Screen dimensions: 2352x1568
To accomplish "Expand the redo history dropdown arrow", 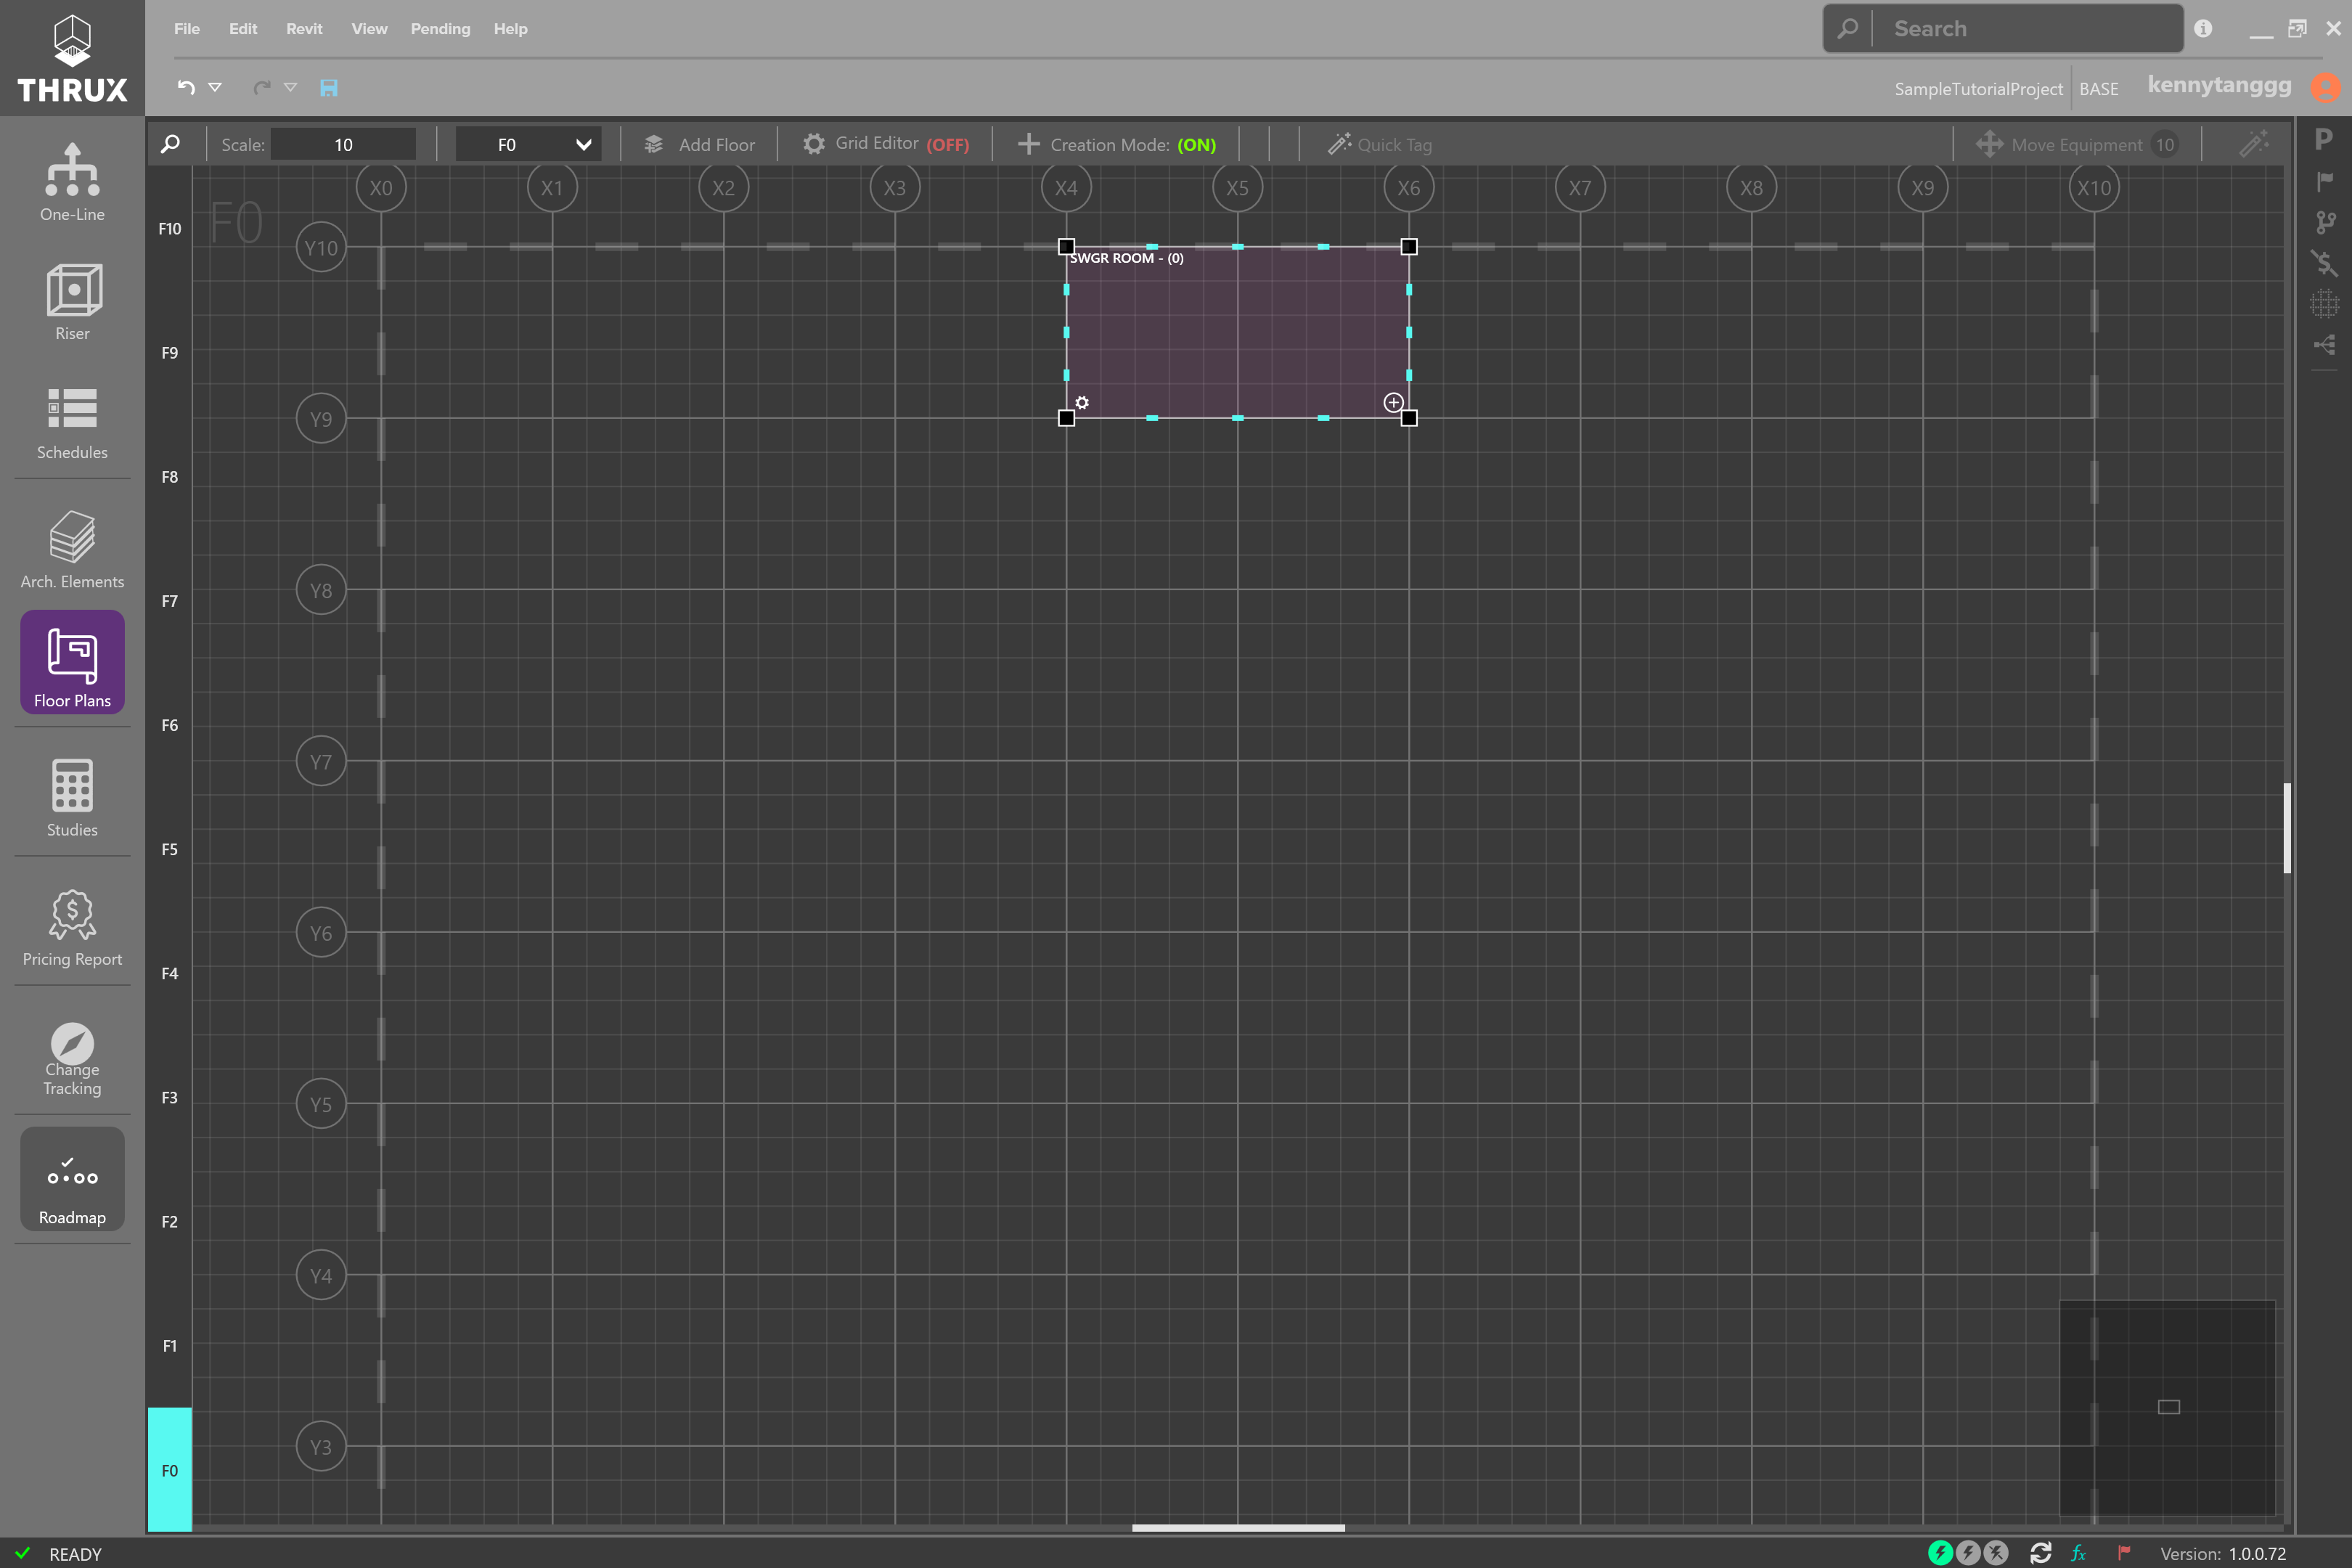I will click(x=291, y=88).
